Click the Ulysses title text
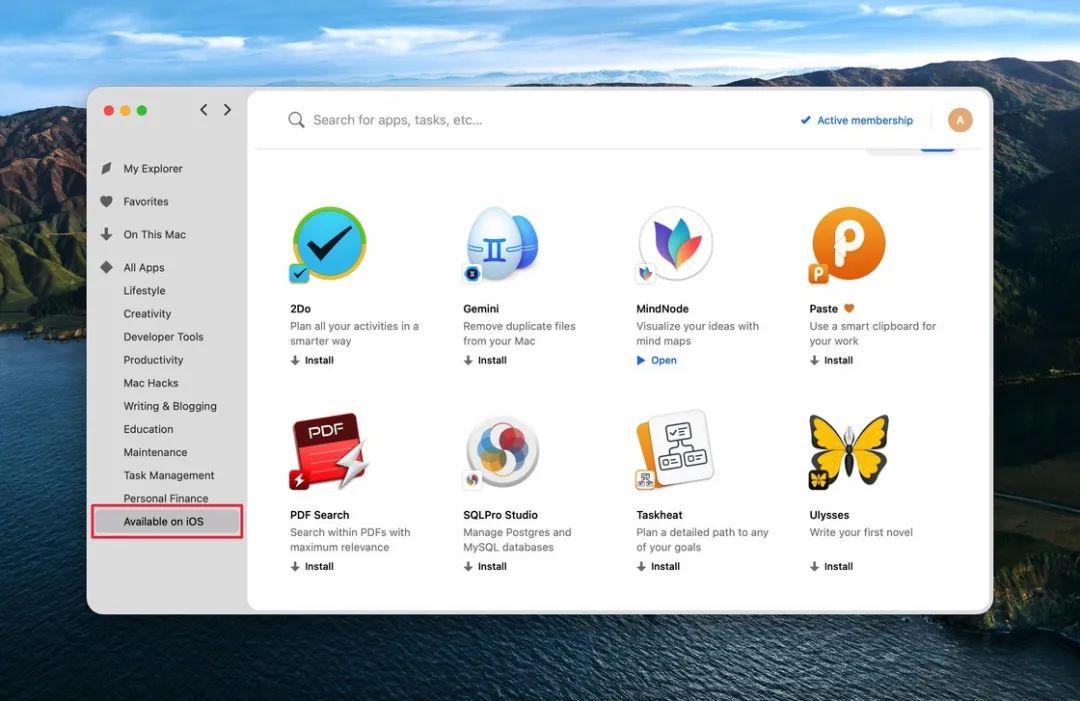Screen dimensions: 1080x701 [829, 514]
